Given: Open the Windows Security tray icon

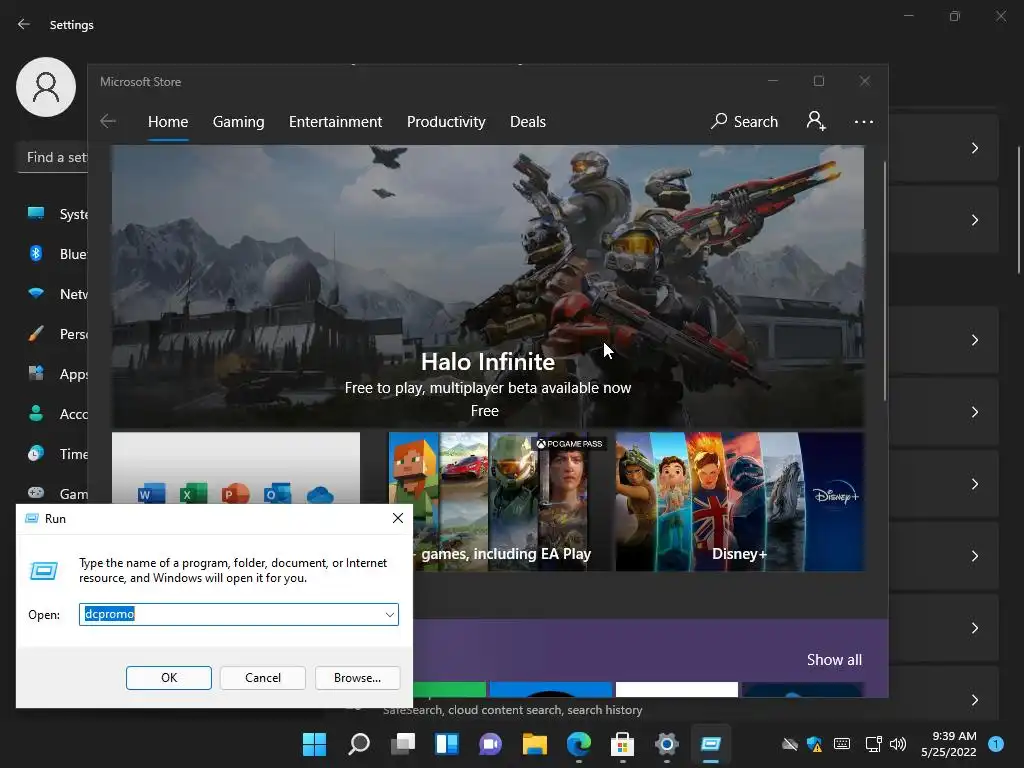Looking at the screenshot, I should 814,744.
